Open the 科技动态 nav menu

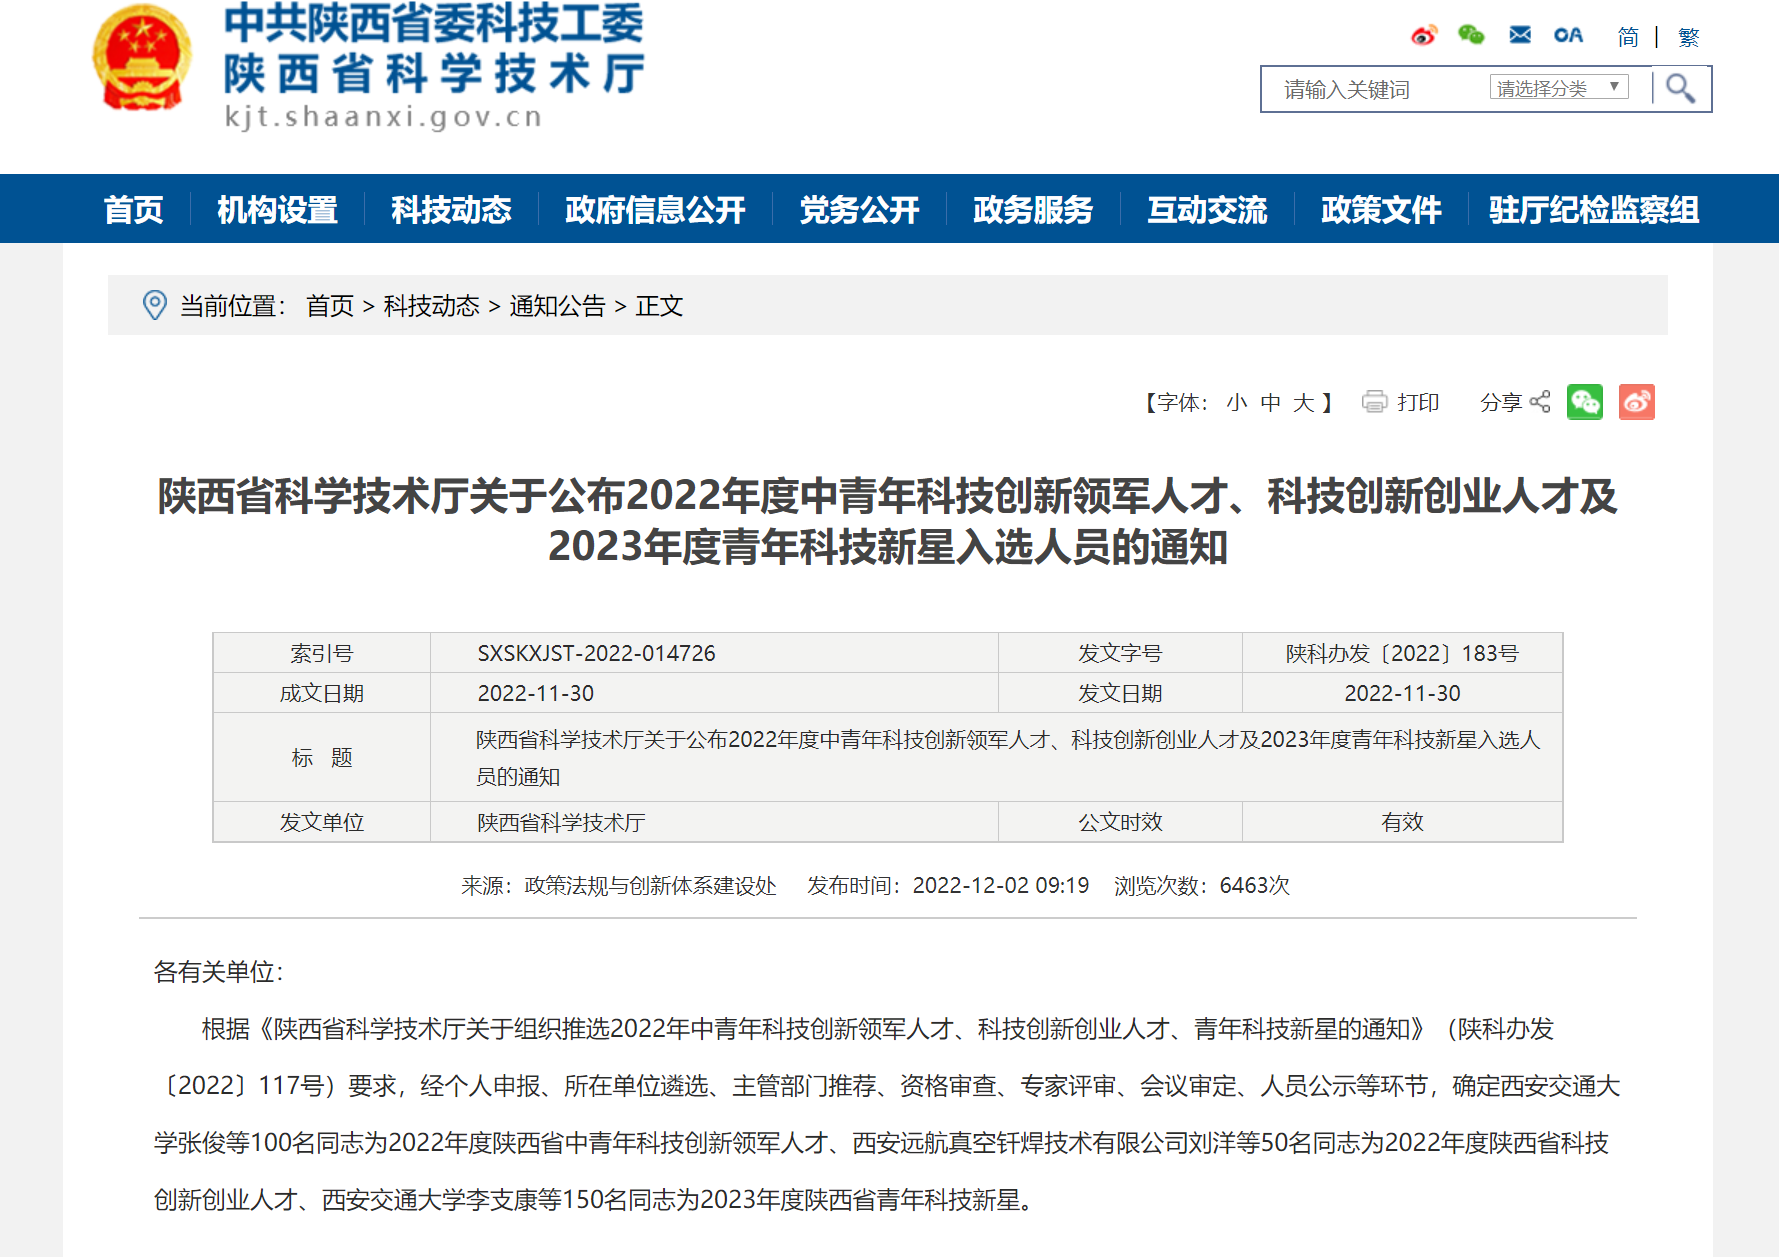451,209
